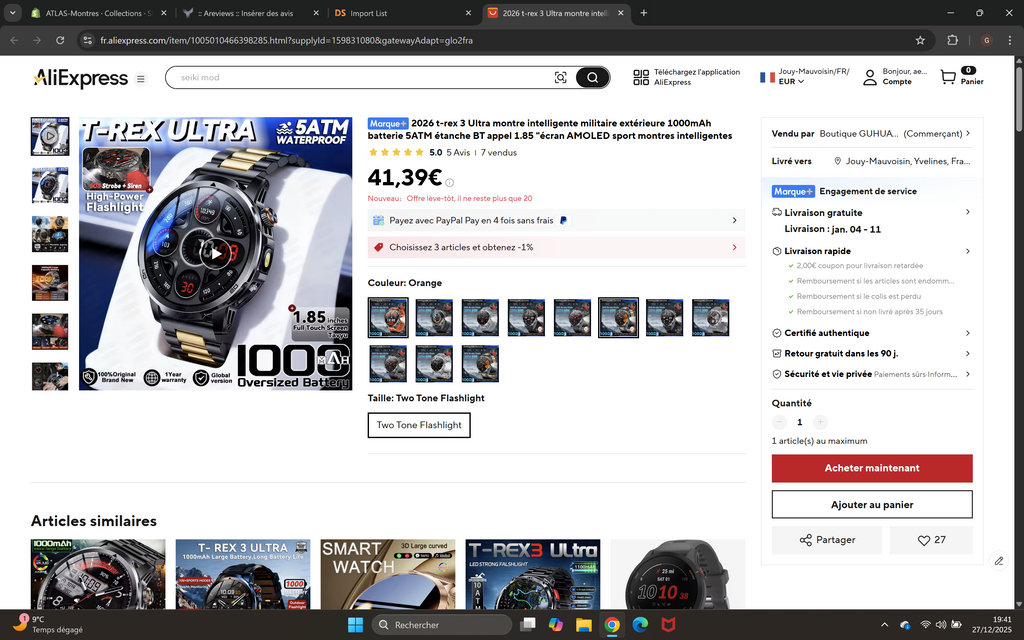Open the shopping cart Panier icon

(x=948, y=77)
